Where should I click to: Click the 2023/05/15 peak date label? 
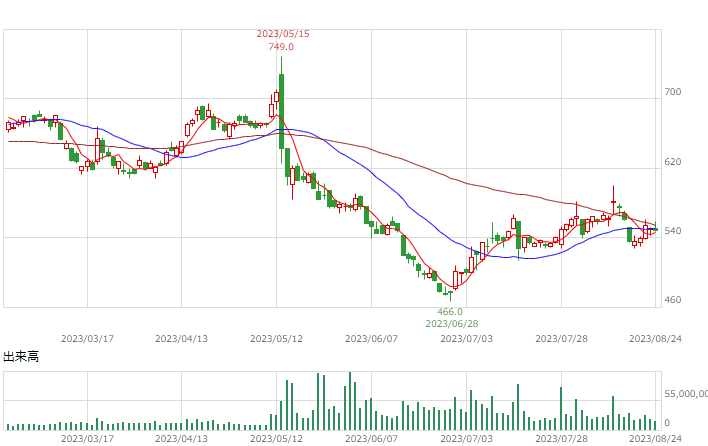point(283,34)
